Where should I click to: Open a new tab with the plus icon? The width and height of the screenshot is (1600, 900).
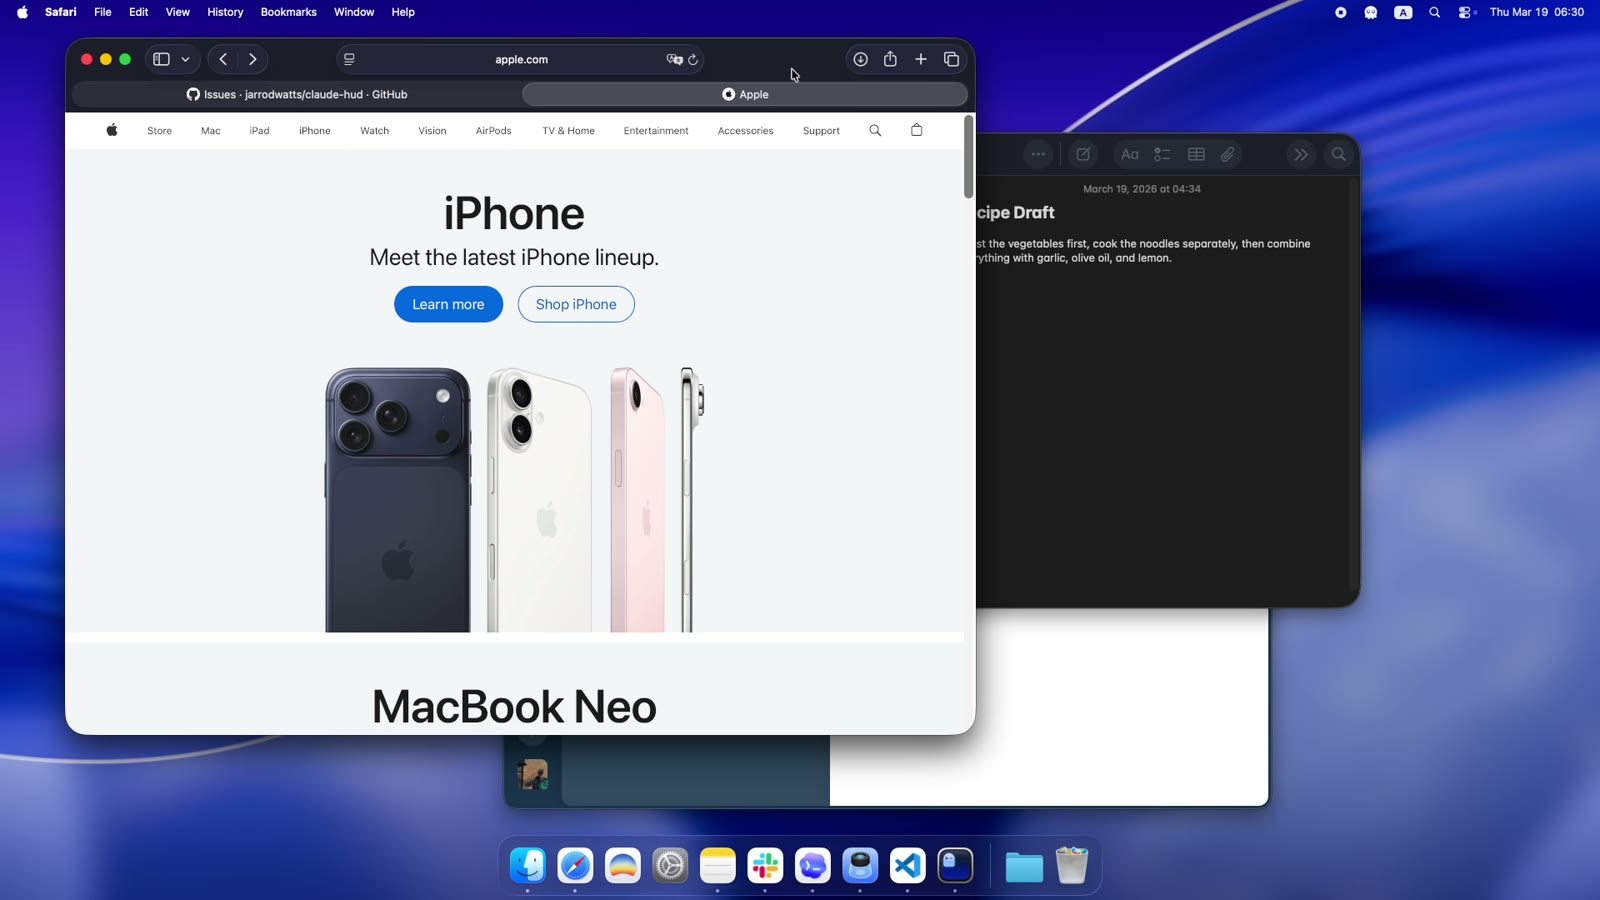coord(921,59)
